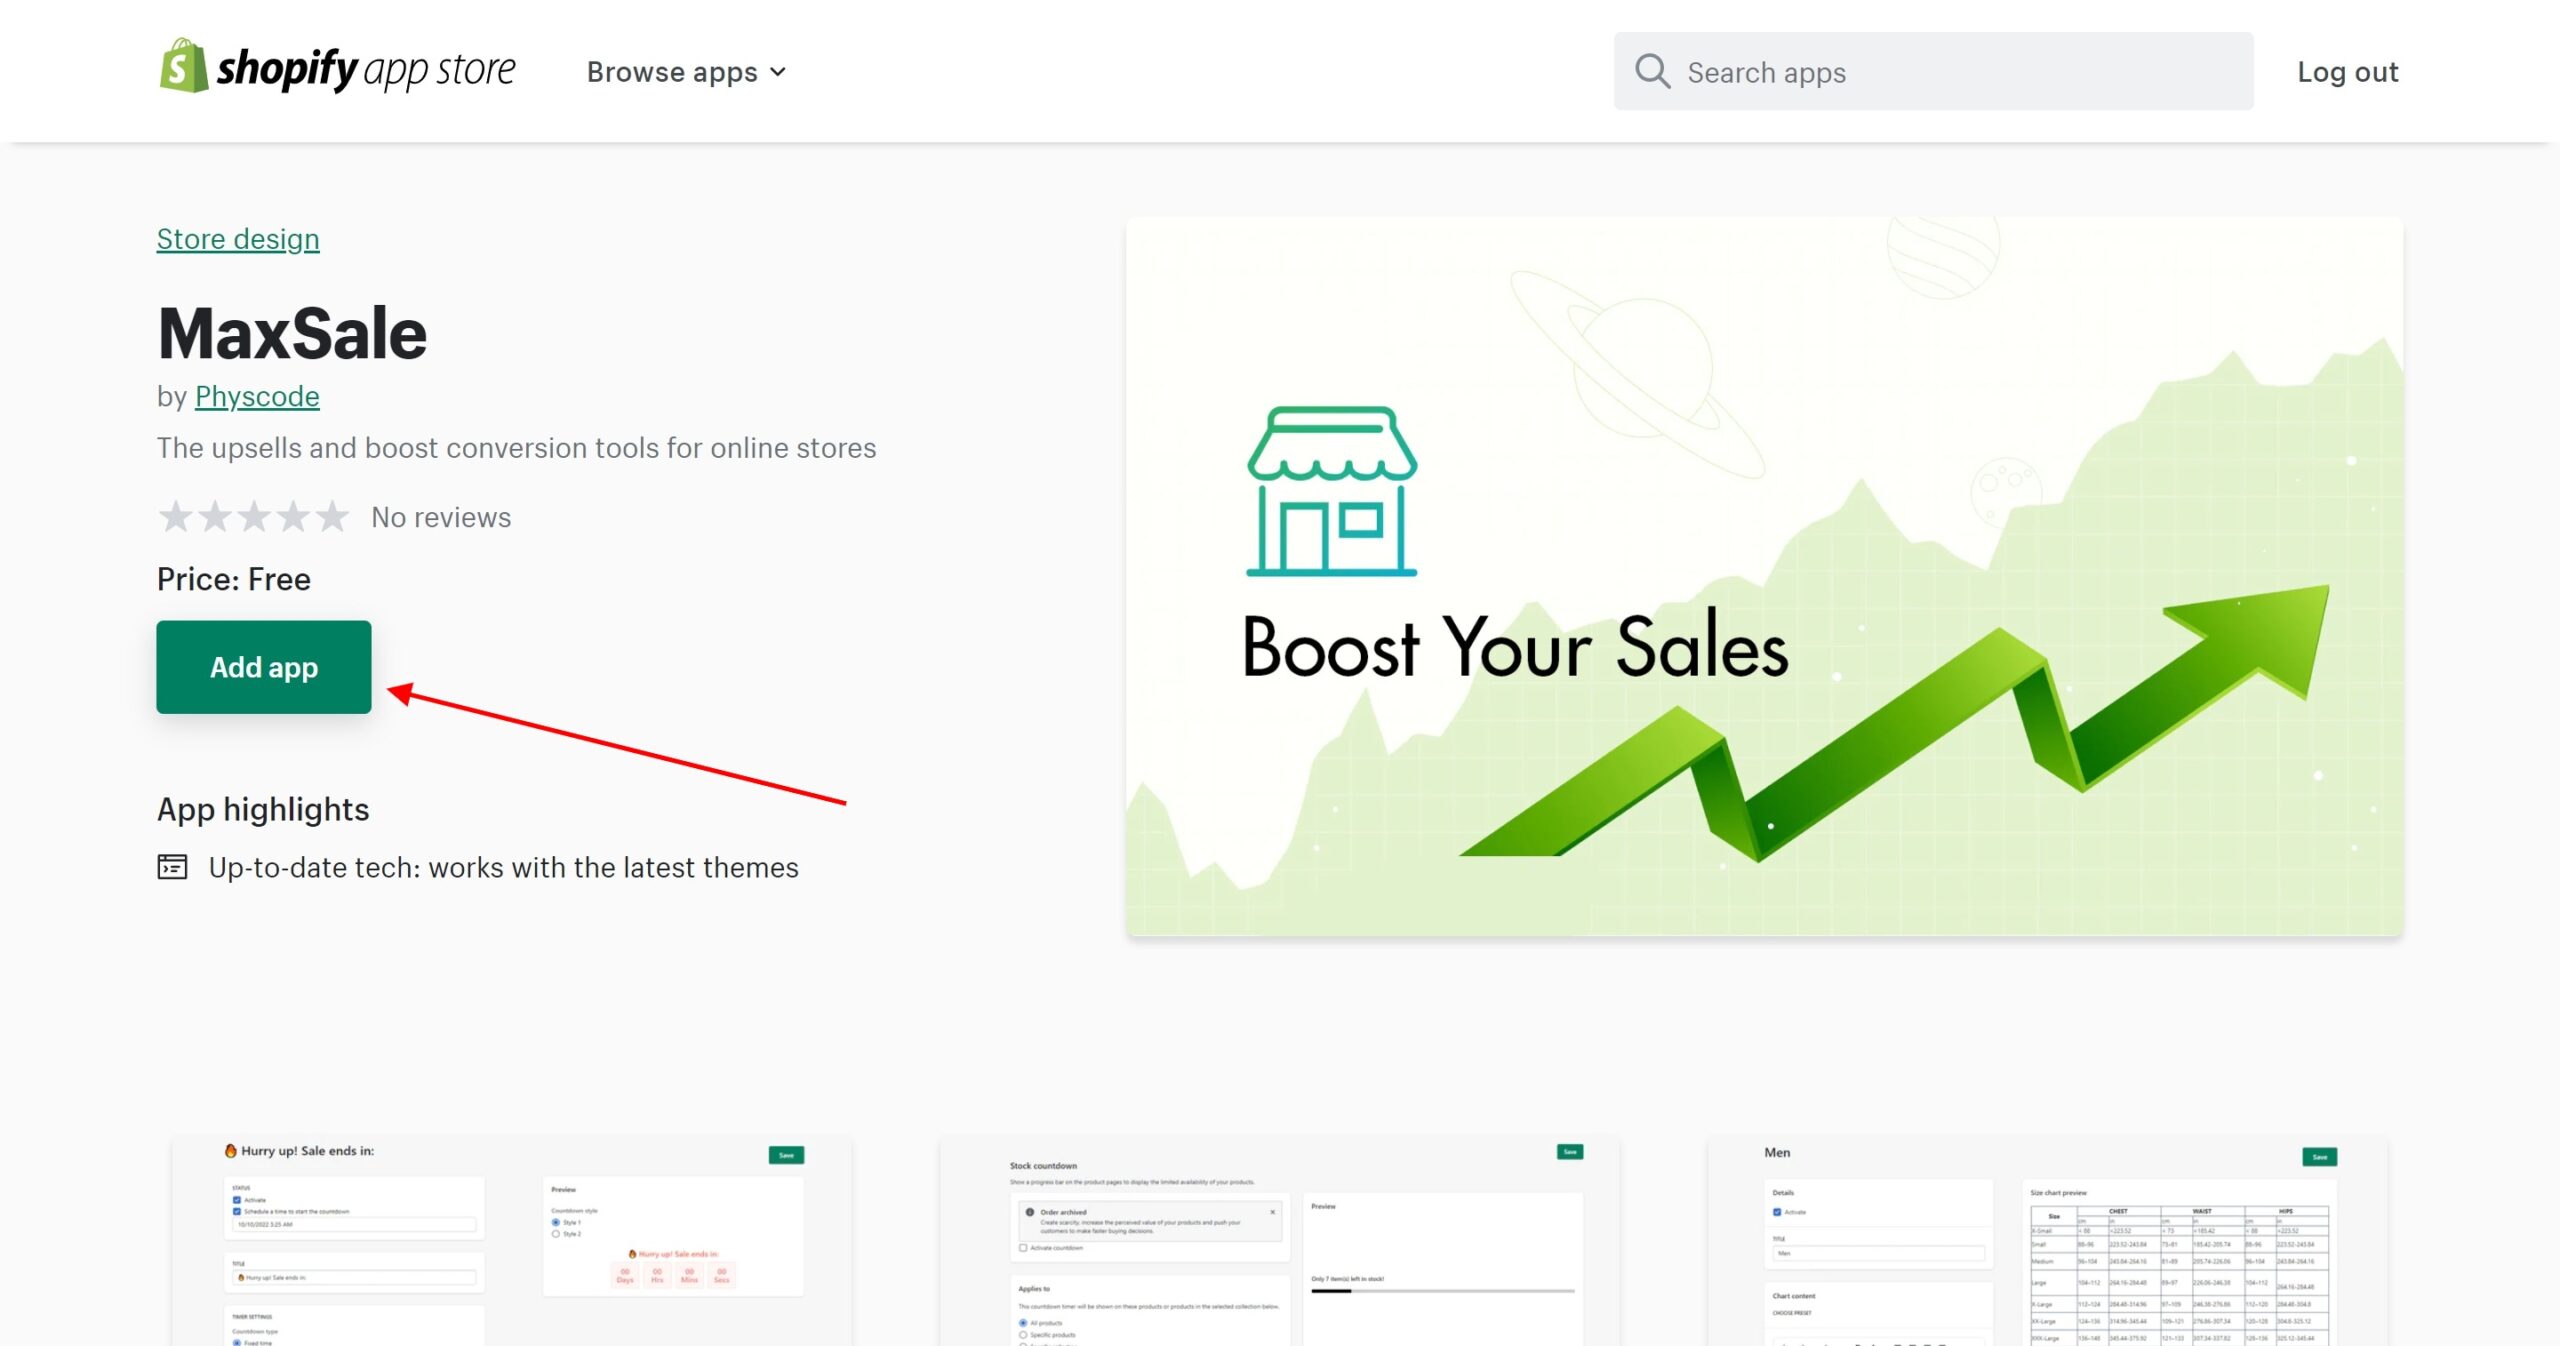Expand the Browse apps dropdown

[x=686, y=72]
